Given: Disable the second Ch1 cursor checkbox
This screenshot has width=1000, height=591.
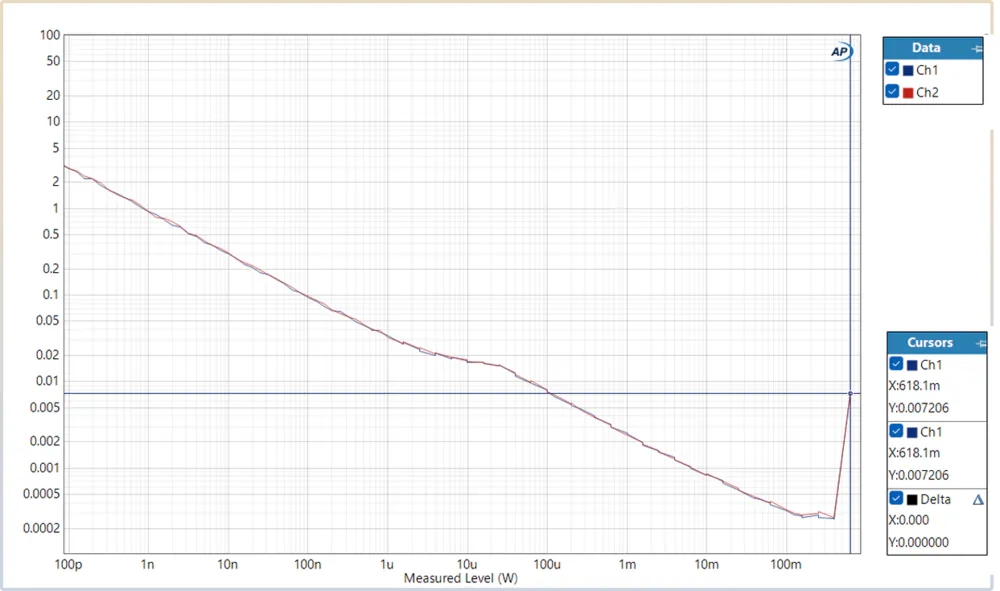Looking at the screenshot, I should point(896,432).
